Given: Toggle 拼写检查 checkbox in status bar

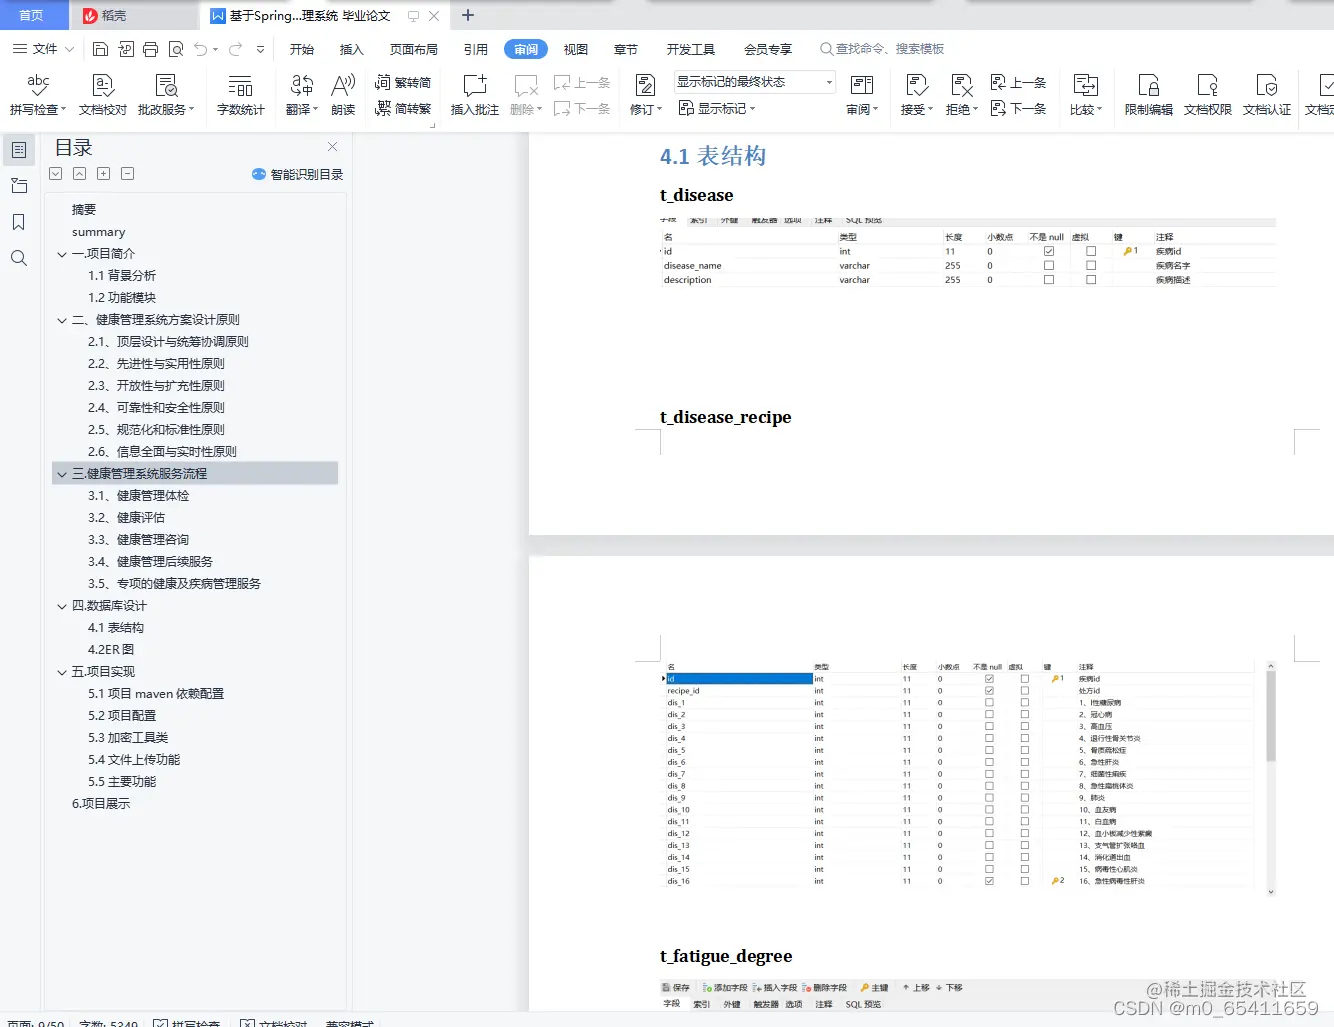Looking at the screenshot, I should click(160, 1023).
